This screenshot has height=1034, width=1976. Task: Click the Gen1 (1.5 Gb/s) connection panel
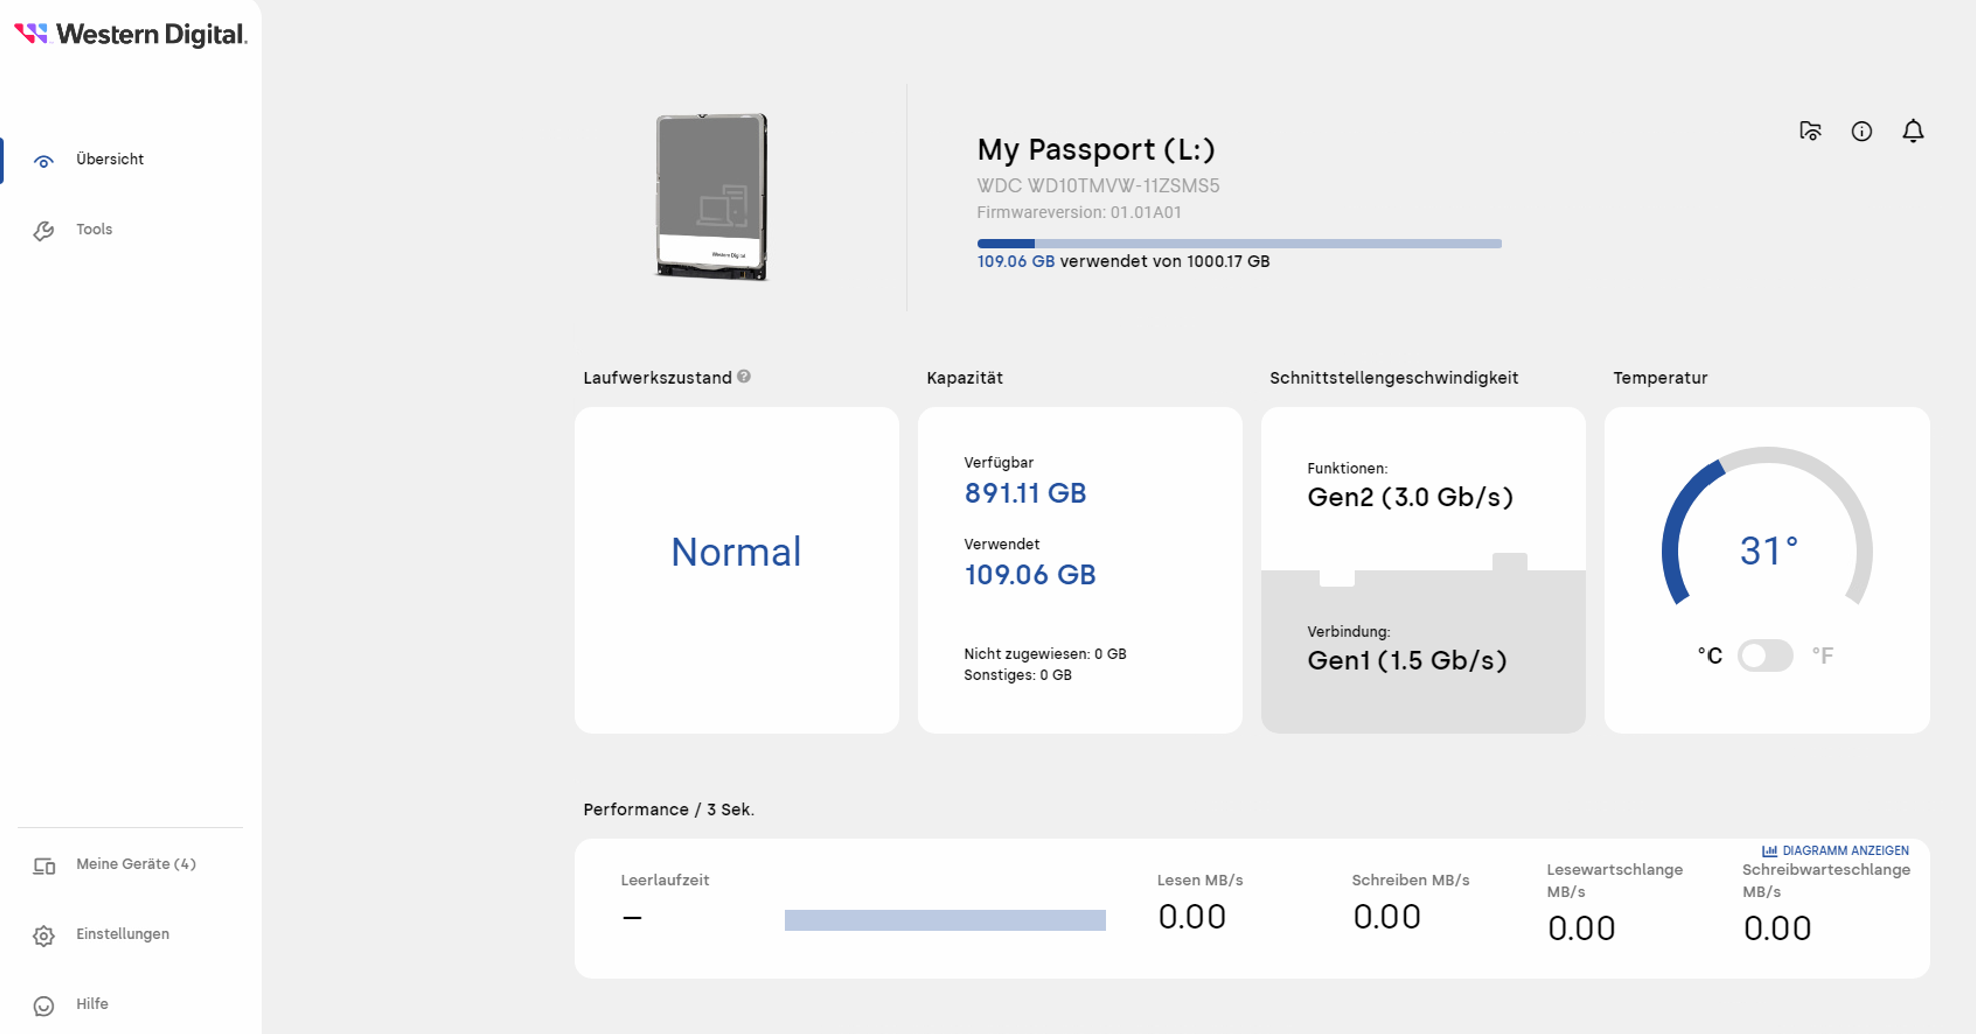pyautogui.click(x=1423, y=650)
